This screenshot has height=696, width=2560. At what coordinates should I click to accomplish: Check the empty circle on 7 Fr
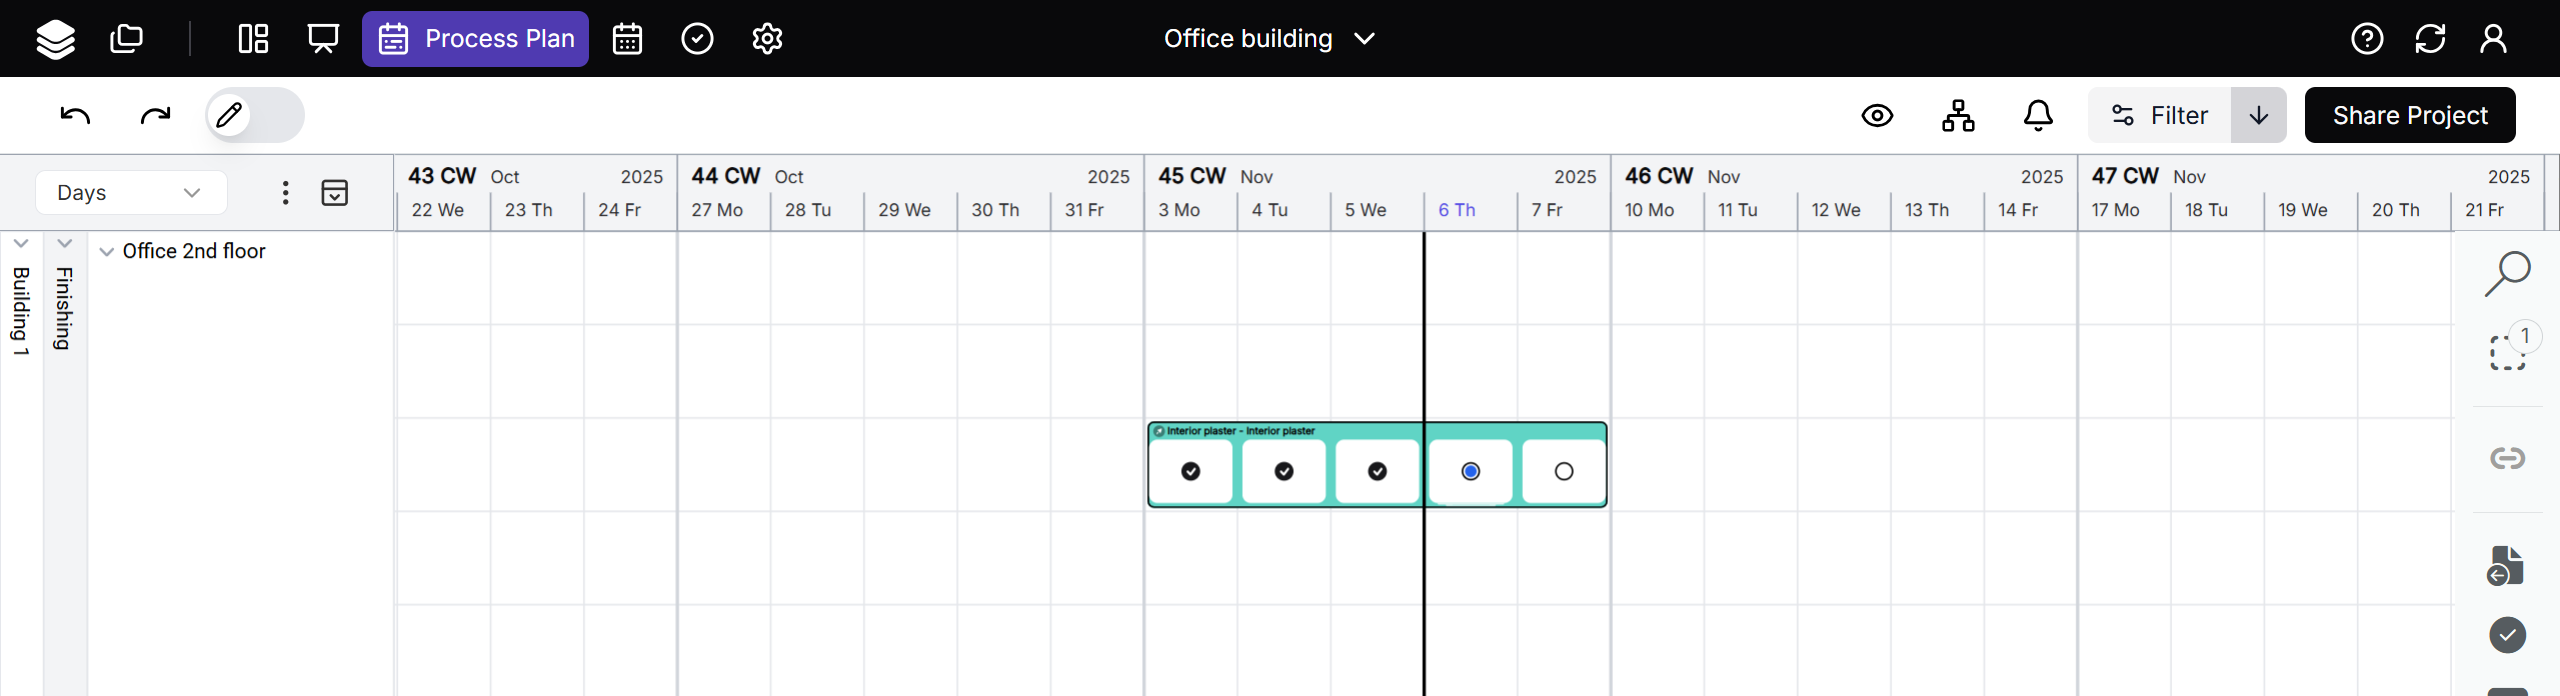pyautogui.click(x=1564, y=471)
